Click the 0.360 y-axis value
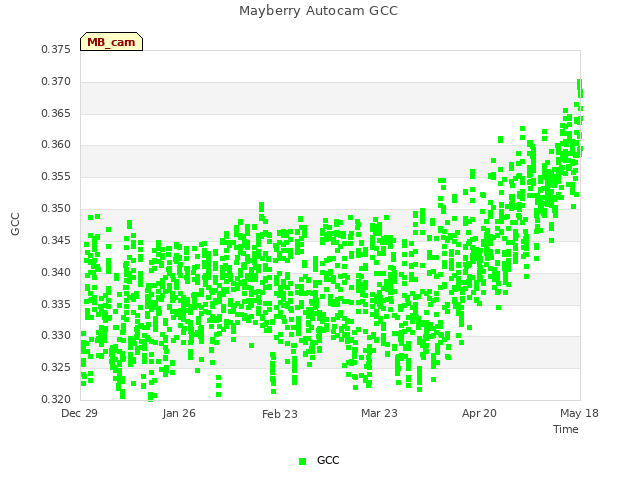This screenshot has height=480, width=640. [56, 144]
